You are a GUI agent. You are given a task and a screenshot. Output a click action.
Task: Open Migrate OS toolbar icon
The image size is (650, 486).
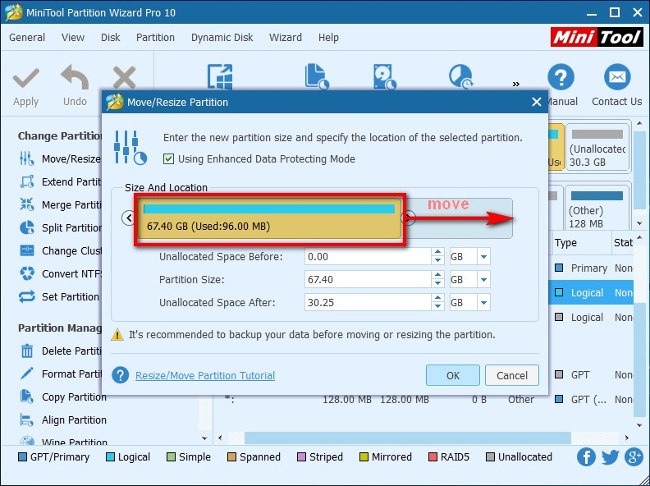(x=220, y=77)
